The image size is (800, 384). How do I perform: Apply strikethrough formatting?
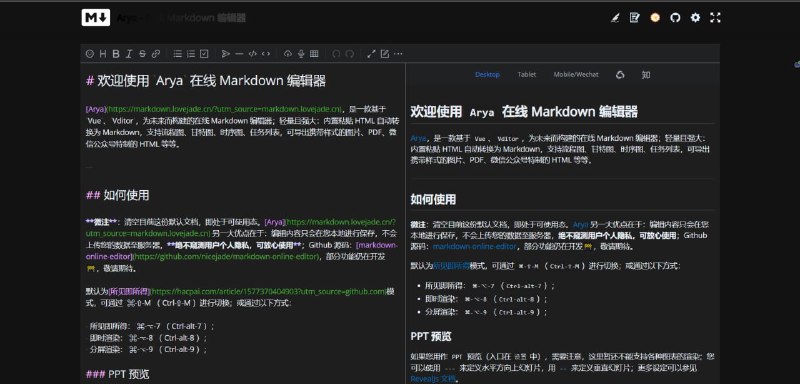tap(142, 54)
